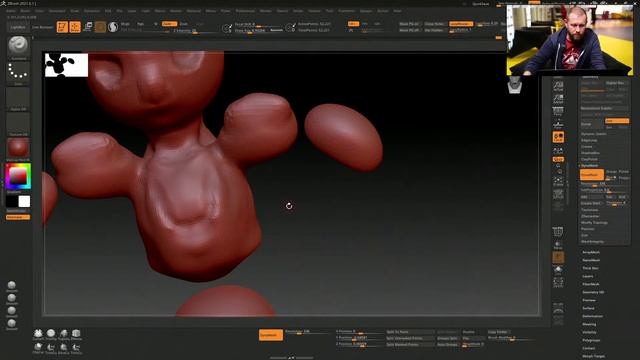Image resolution: width=640 pixels, height=360 pixels.
Task: Expand the ArrayMesh subpalette
Action: click(591, 252)
